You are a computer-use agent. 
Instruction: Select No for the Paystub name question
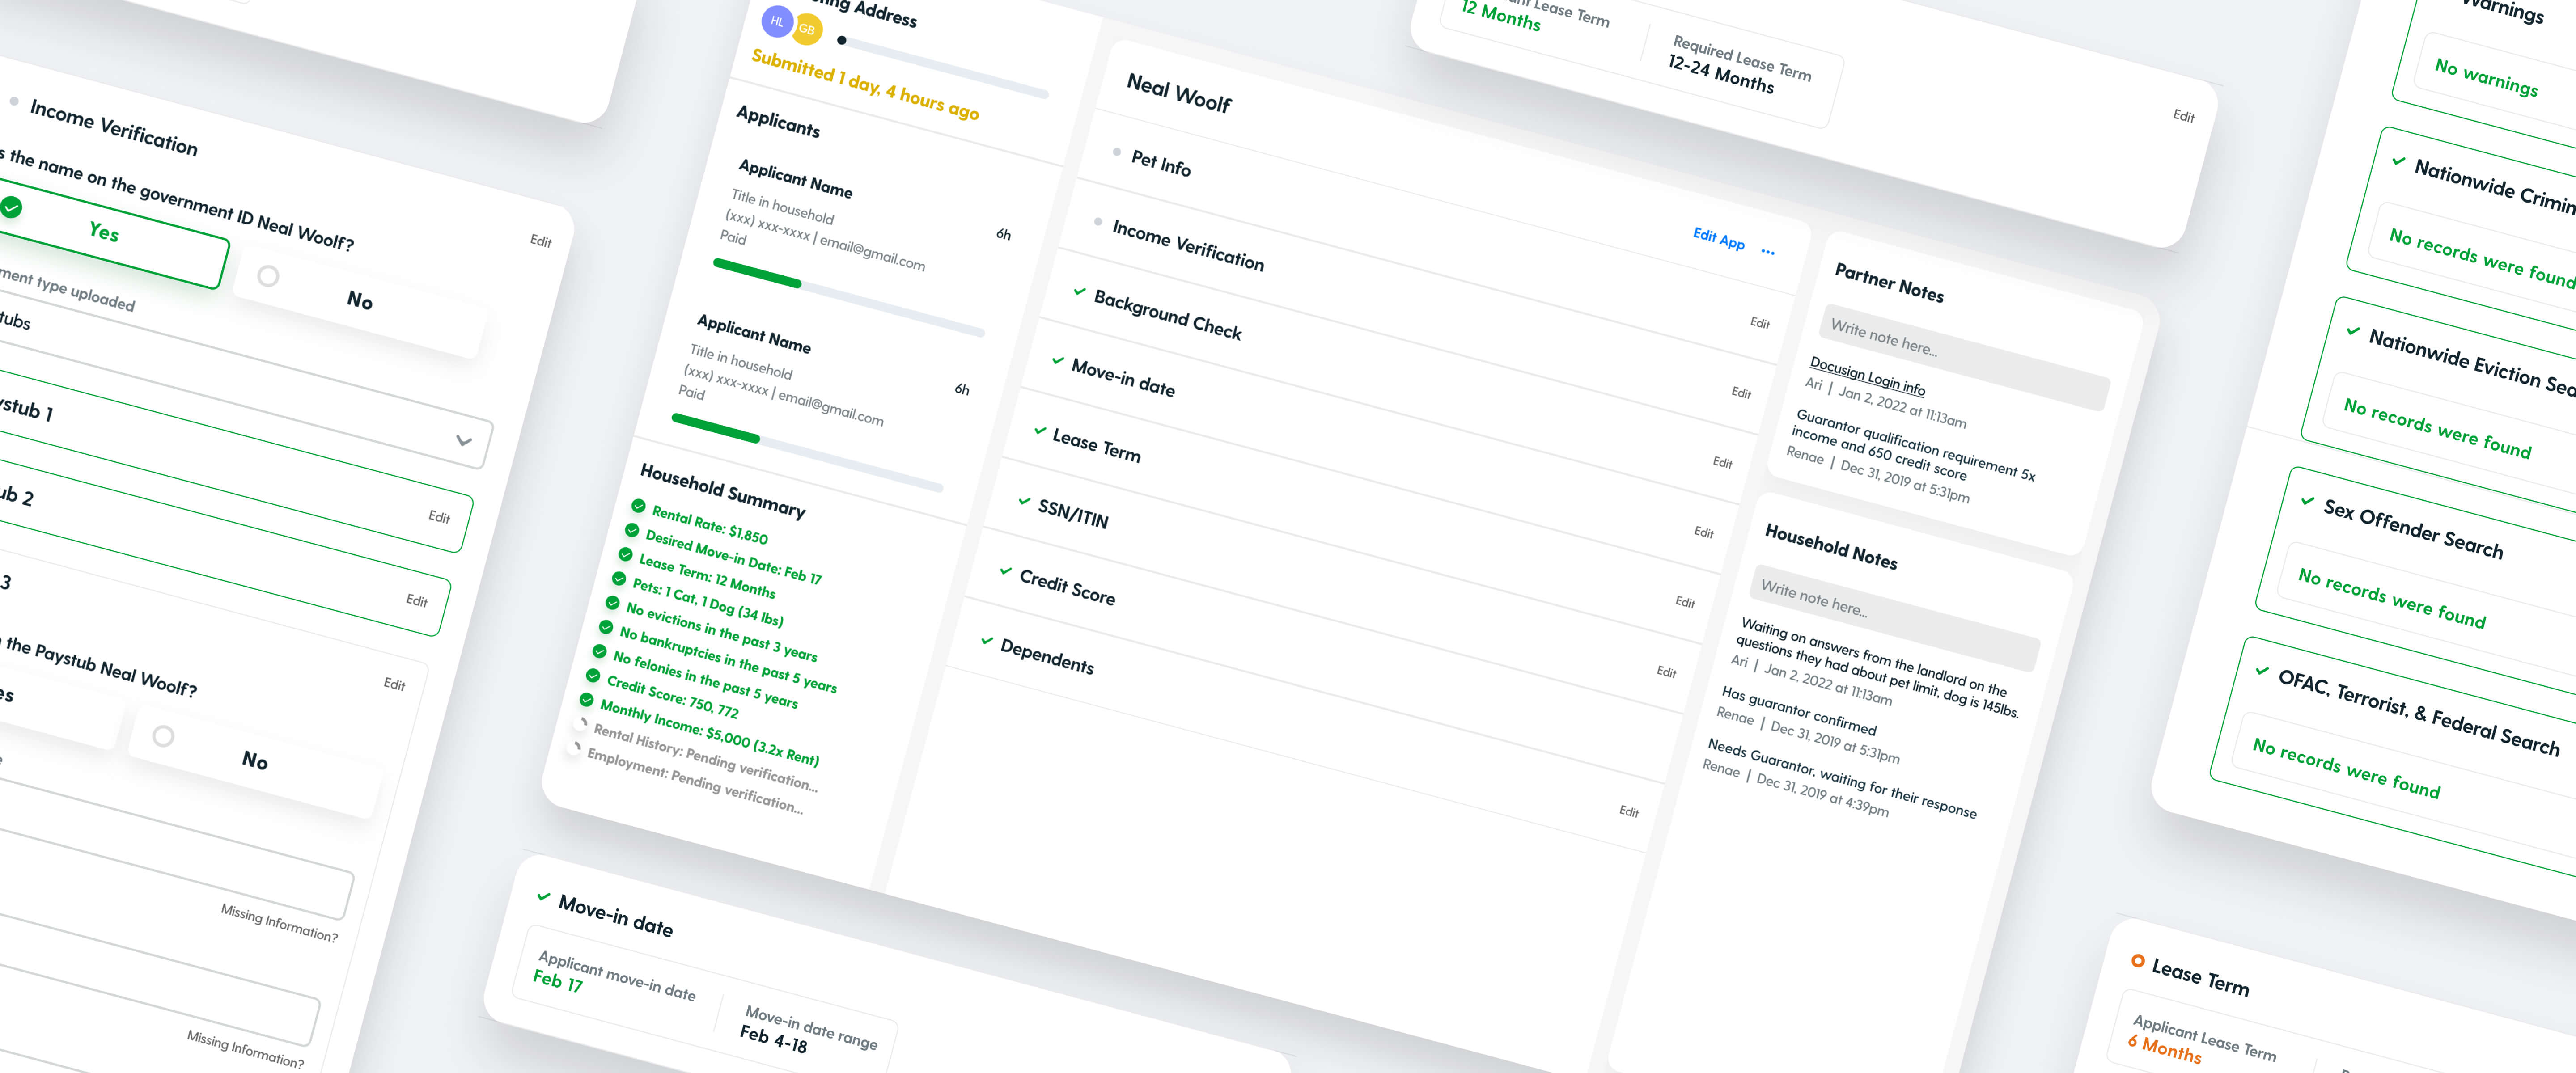pyautogui.click(x=255, y=761)
